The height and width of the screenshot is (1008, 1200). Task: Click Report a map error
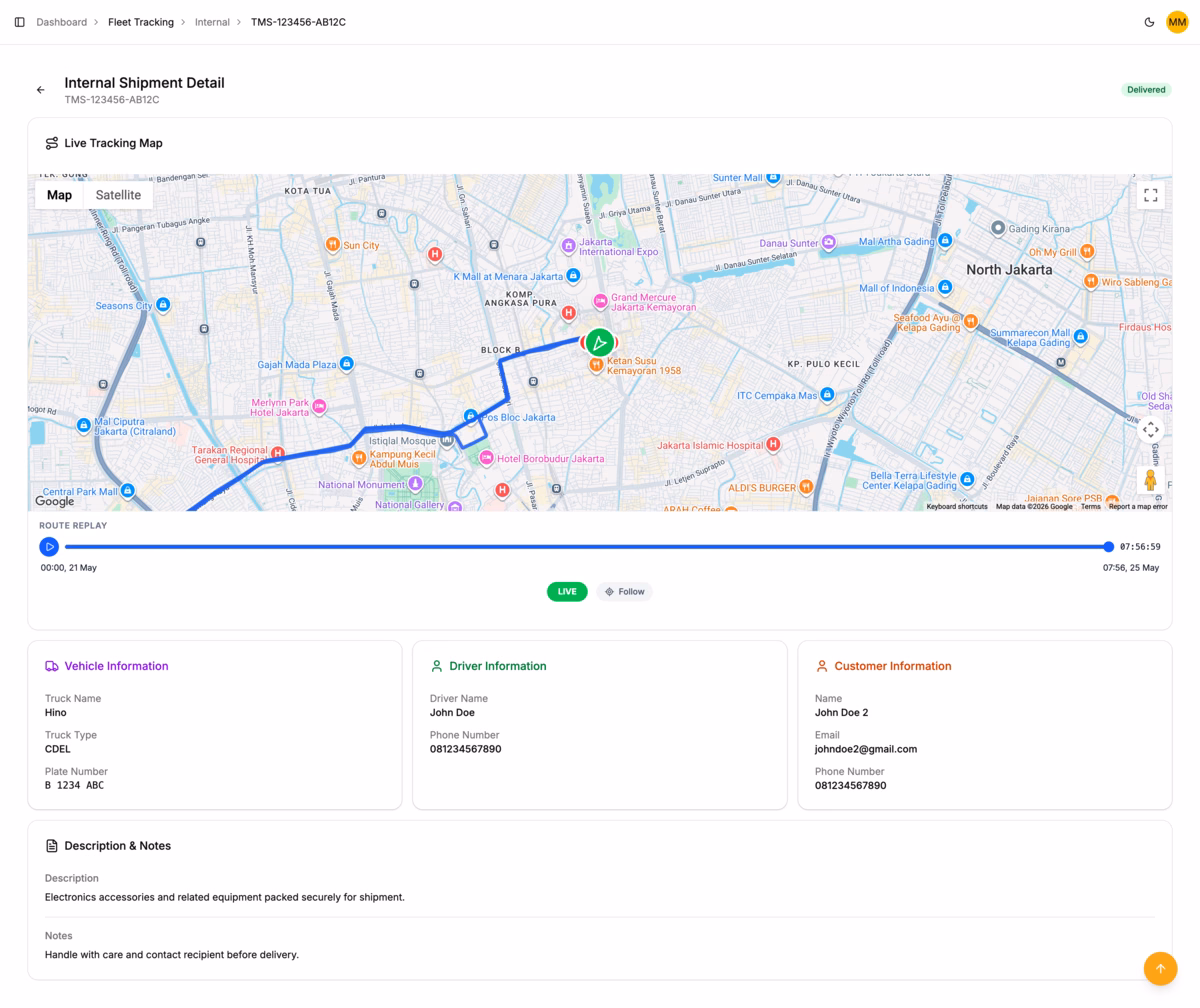tap(1138, 507)
